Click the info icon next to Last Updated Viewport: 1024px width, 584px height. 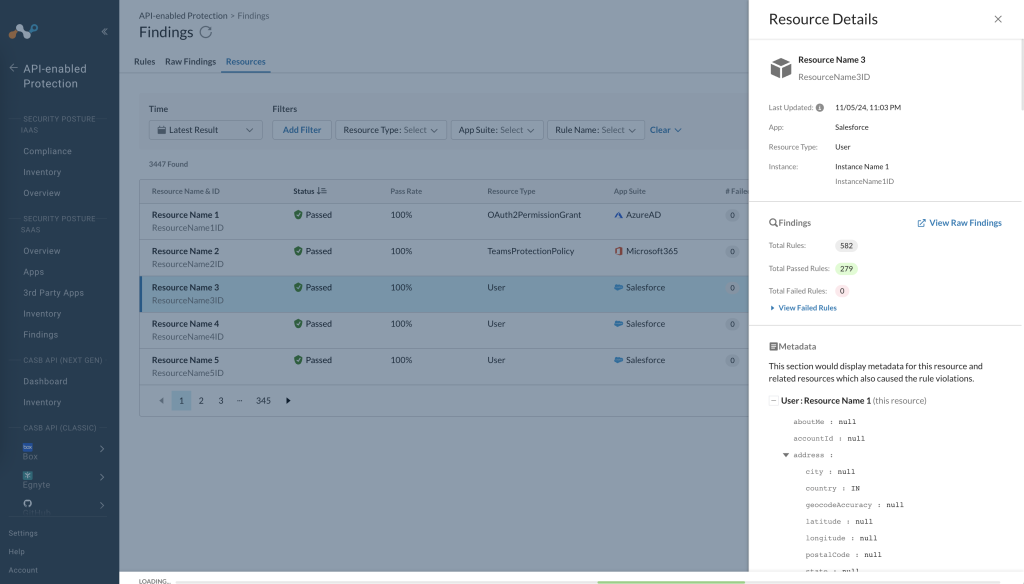click(x=820, y=108)
